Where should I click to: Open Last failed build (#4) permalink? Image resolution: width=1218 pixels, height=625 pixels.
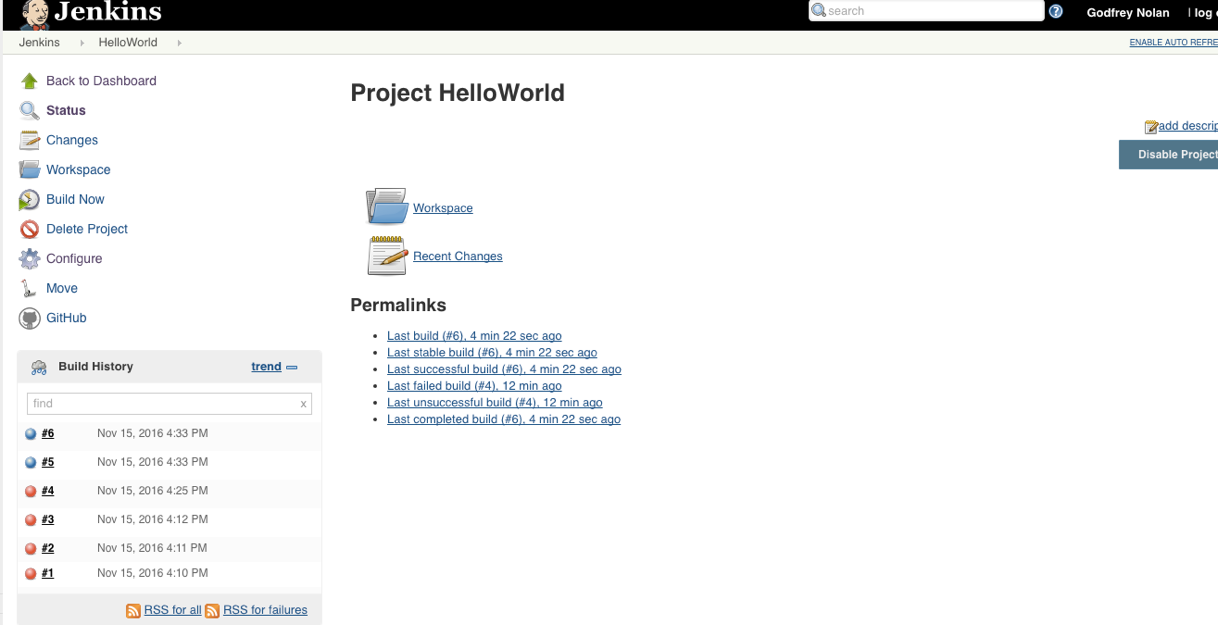pyautogui.click(x=474, y=386)
